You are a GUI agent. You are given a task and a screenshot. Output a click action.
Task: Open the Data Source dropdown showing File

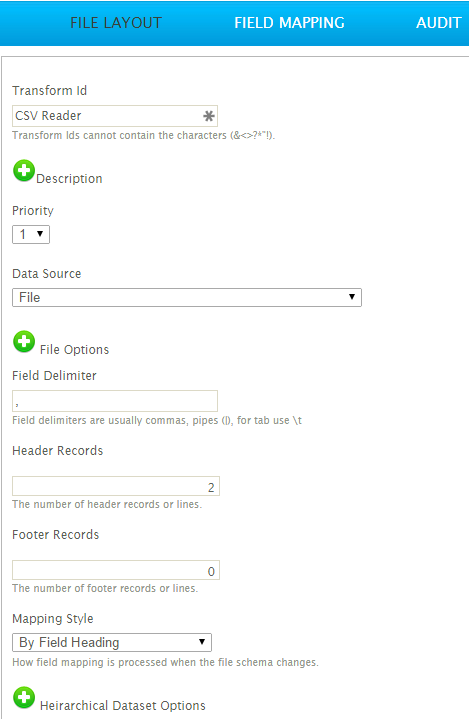[x=187, y=297]
